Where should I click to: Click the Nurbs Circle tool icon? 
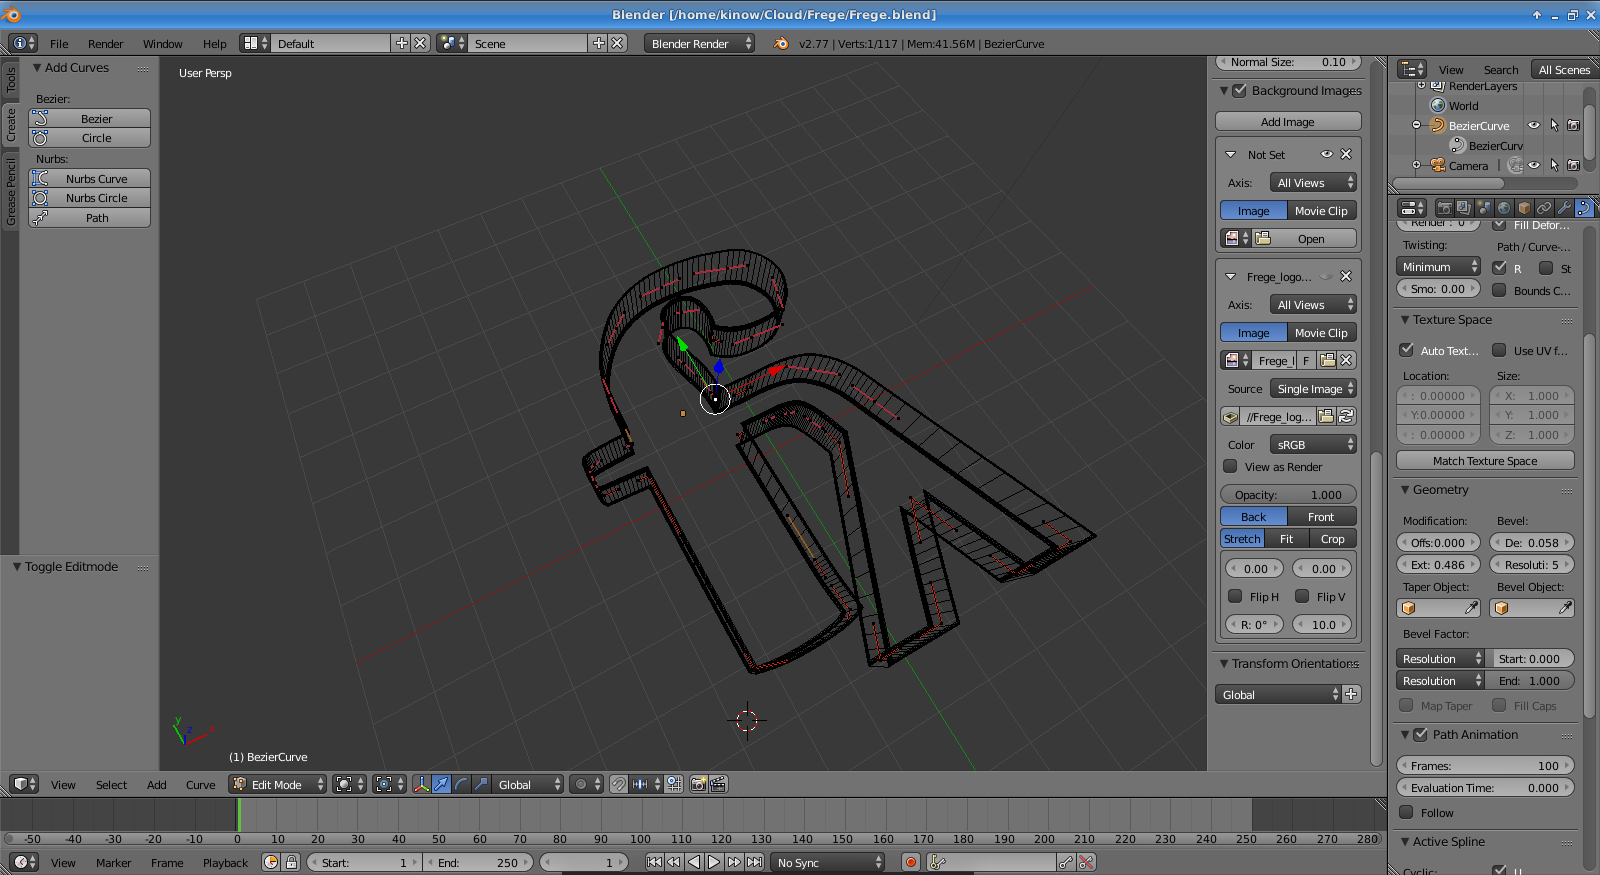pos(40,198)
